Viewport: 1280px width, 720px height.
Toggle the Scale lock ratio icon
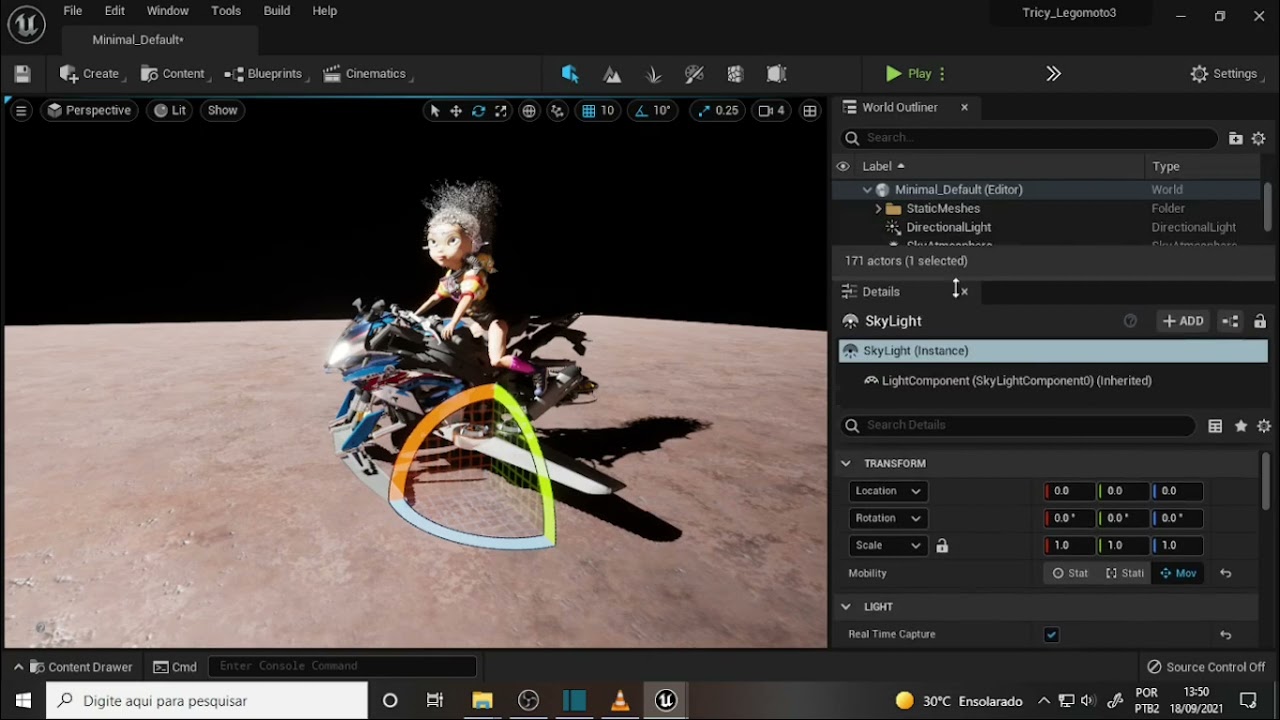[942, 546]
